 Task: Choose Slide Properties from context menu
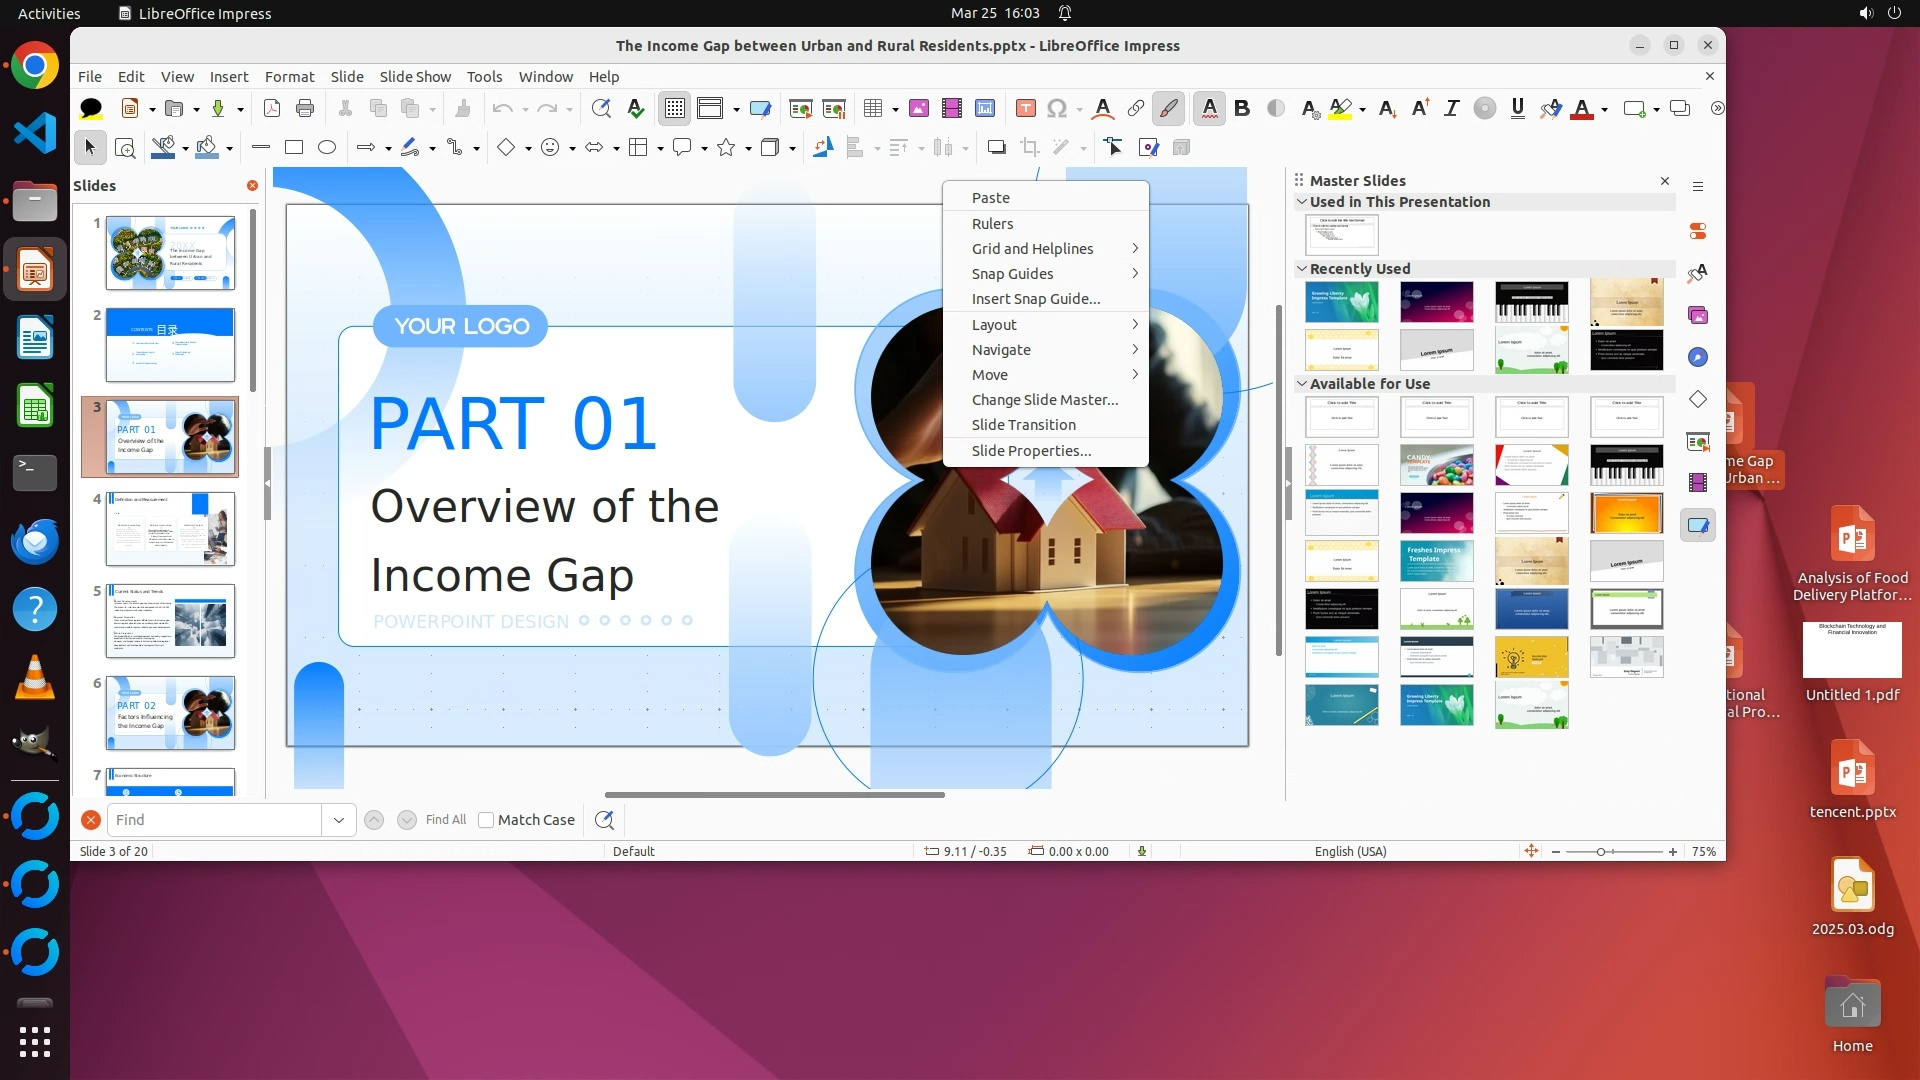coord(1031,451)
